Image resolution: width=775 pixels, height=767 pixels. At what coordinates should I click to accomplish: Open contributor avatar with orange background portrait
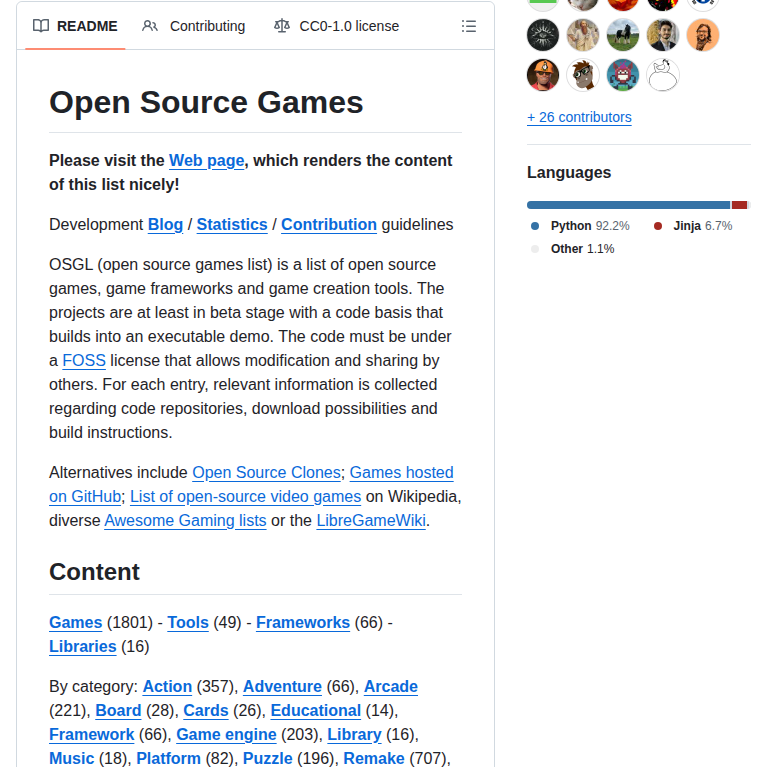click(703, 35)
